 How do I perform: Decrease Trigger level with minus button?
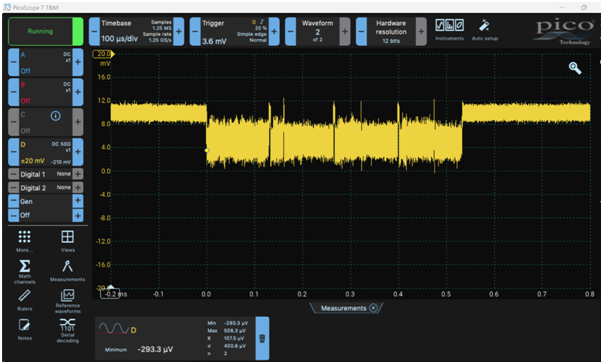pos(195,32)
